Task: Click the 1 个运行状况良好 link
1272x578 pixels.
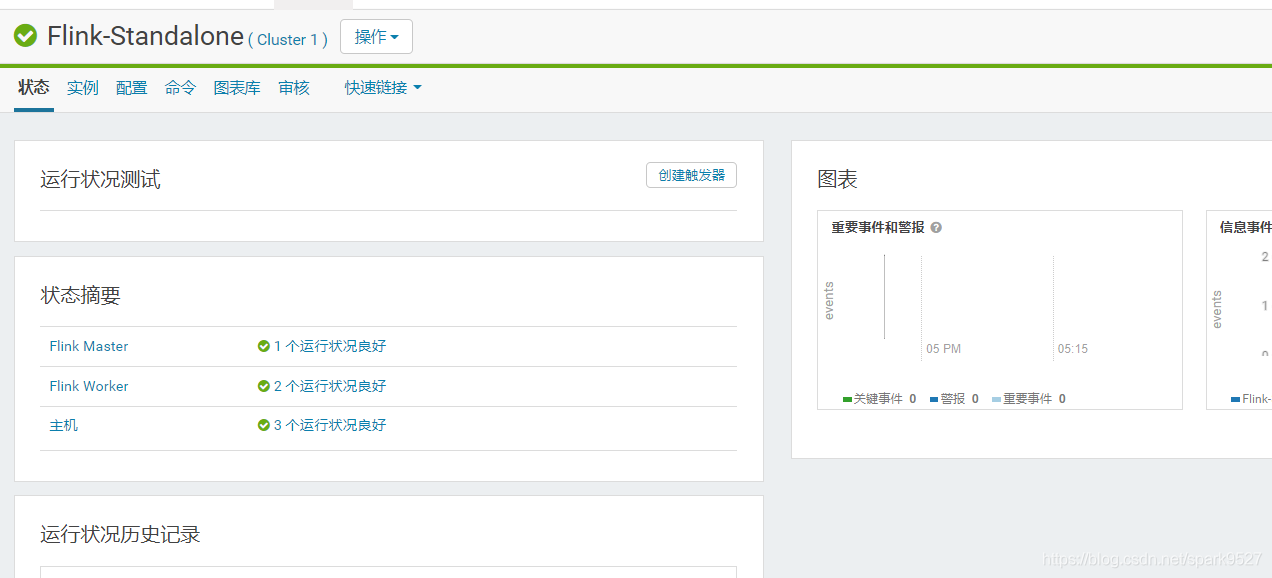Action: click(x=330, y=346)
